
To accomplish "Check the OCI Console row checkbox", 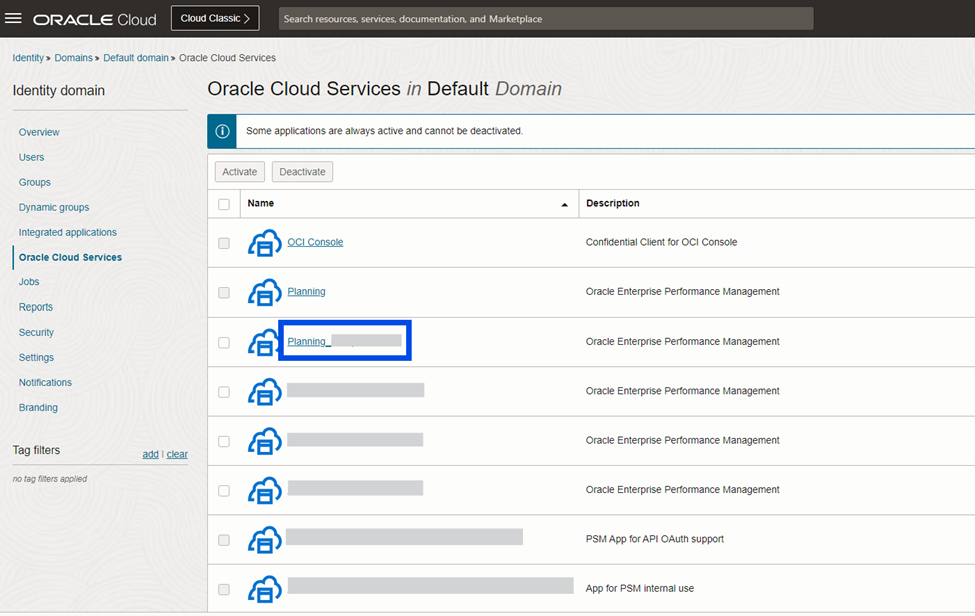I will (224, 243).
